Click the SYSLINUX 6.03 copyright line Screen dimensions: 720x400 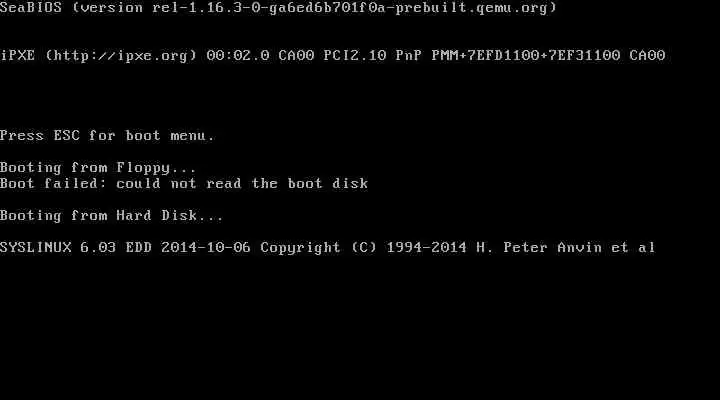click(327, 248)
